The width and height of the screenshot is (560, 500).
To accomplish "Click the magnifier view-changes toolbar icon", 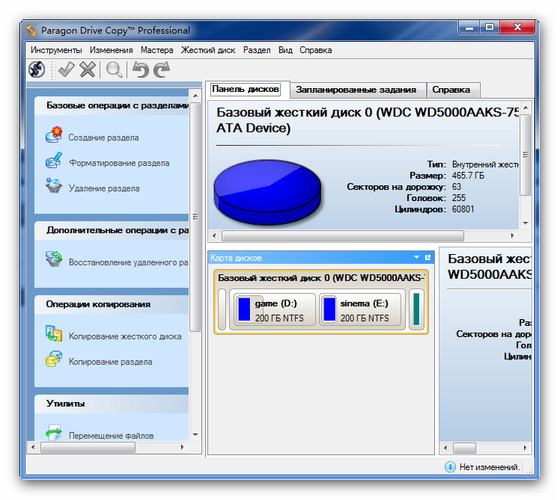I will coord(114,70).
